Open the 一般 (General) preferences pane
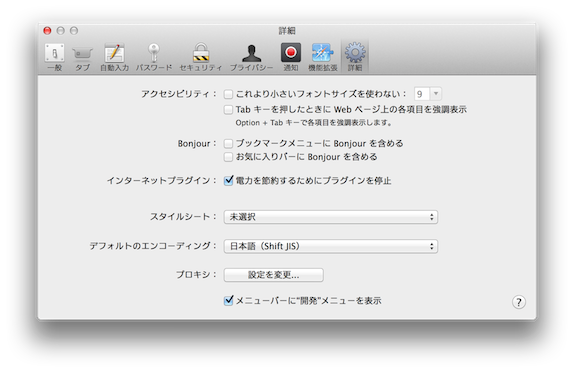574x372 pixels. point(55,57)
